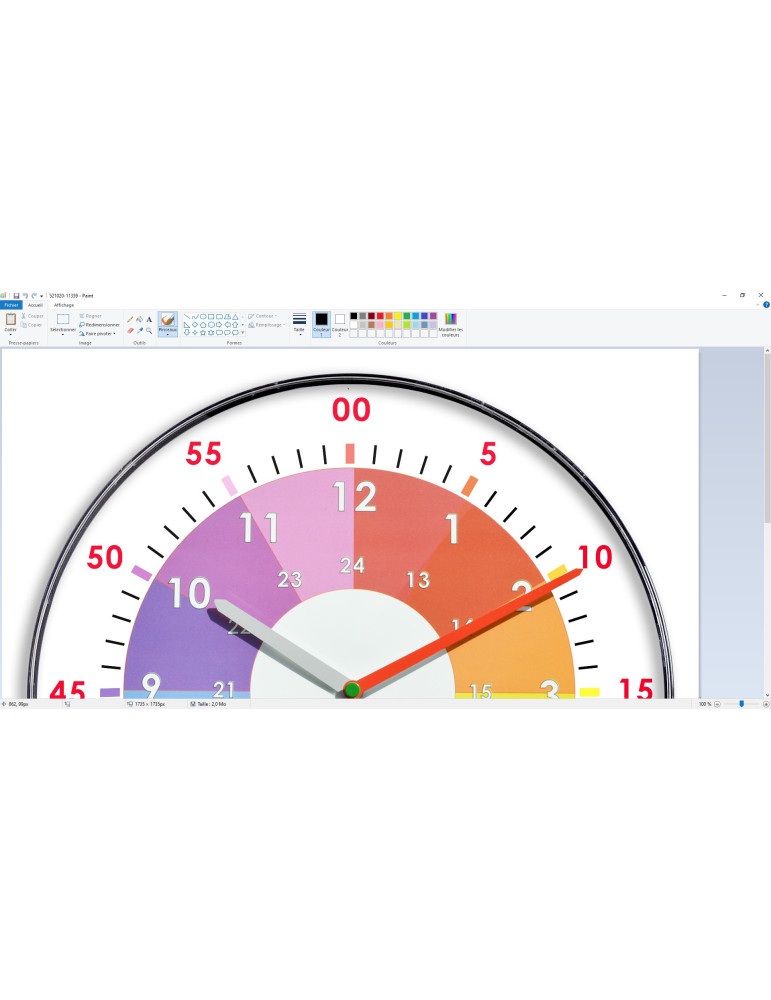Open Paint Help question mark icon
The height and width of the screenshot is (1000, 771).
tap(766, 304)
